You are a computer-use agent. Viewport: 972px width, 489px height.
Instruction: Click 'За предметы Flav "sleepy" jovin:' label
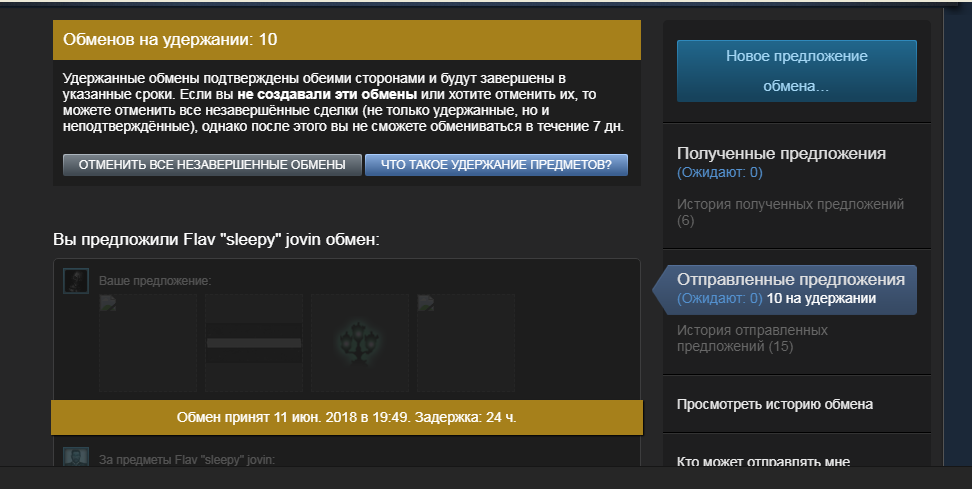[187, 460]
